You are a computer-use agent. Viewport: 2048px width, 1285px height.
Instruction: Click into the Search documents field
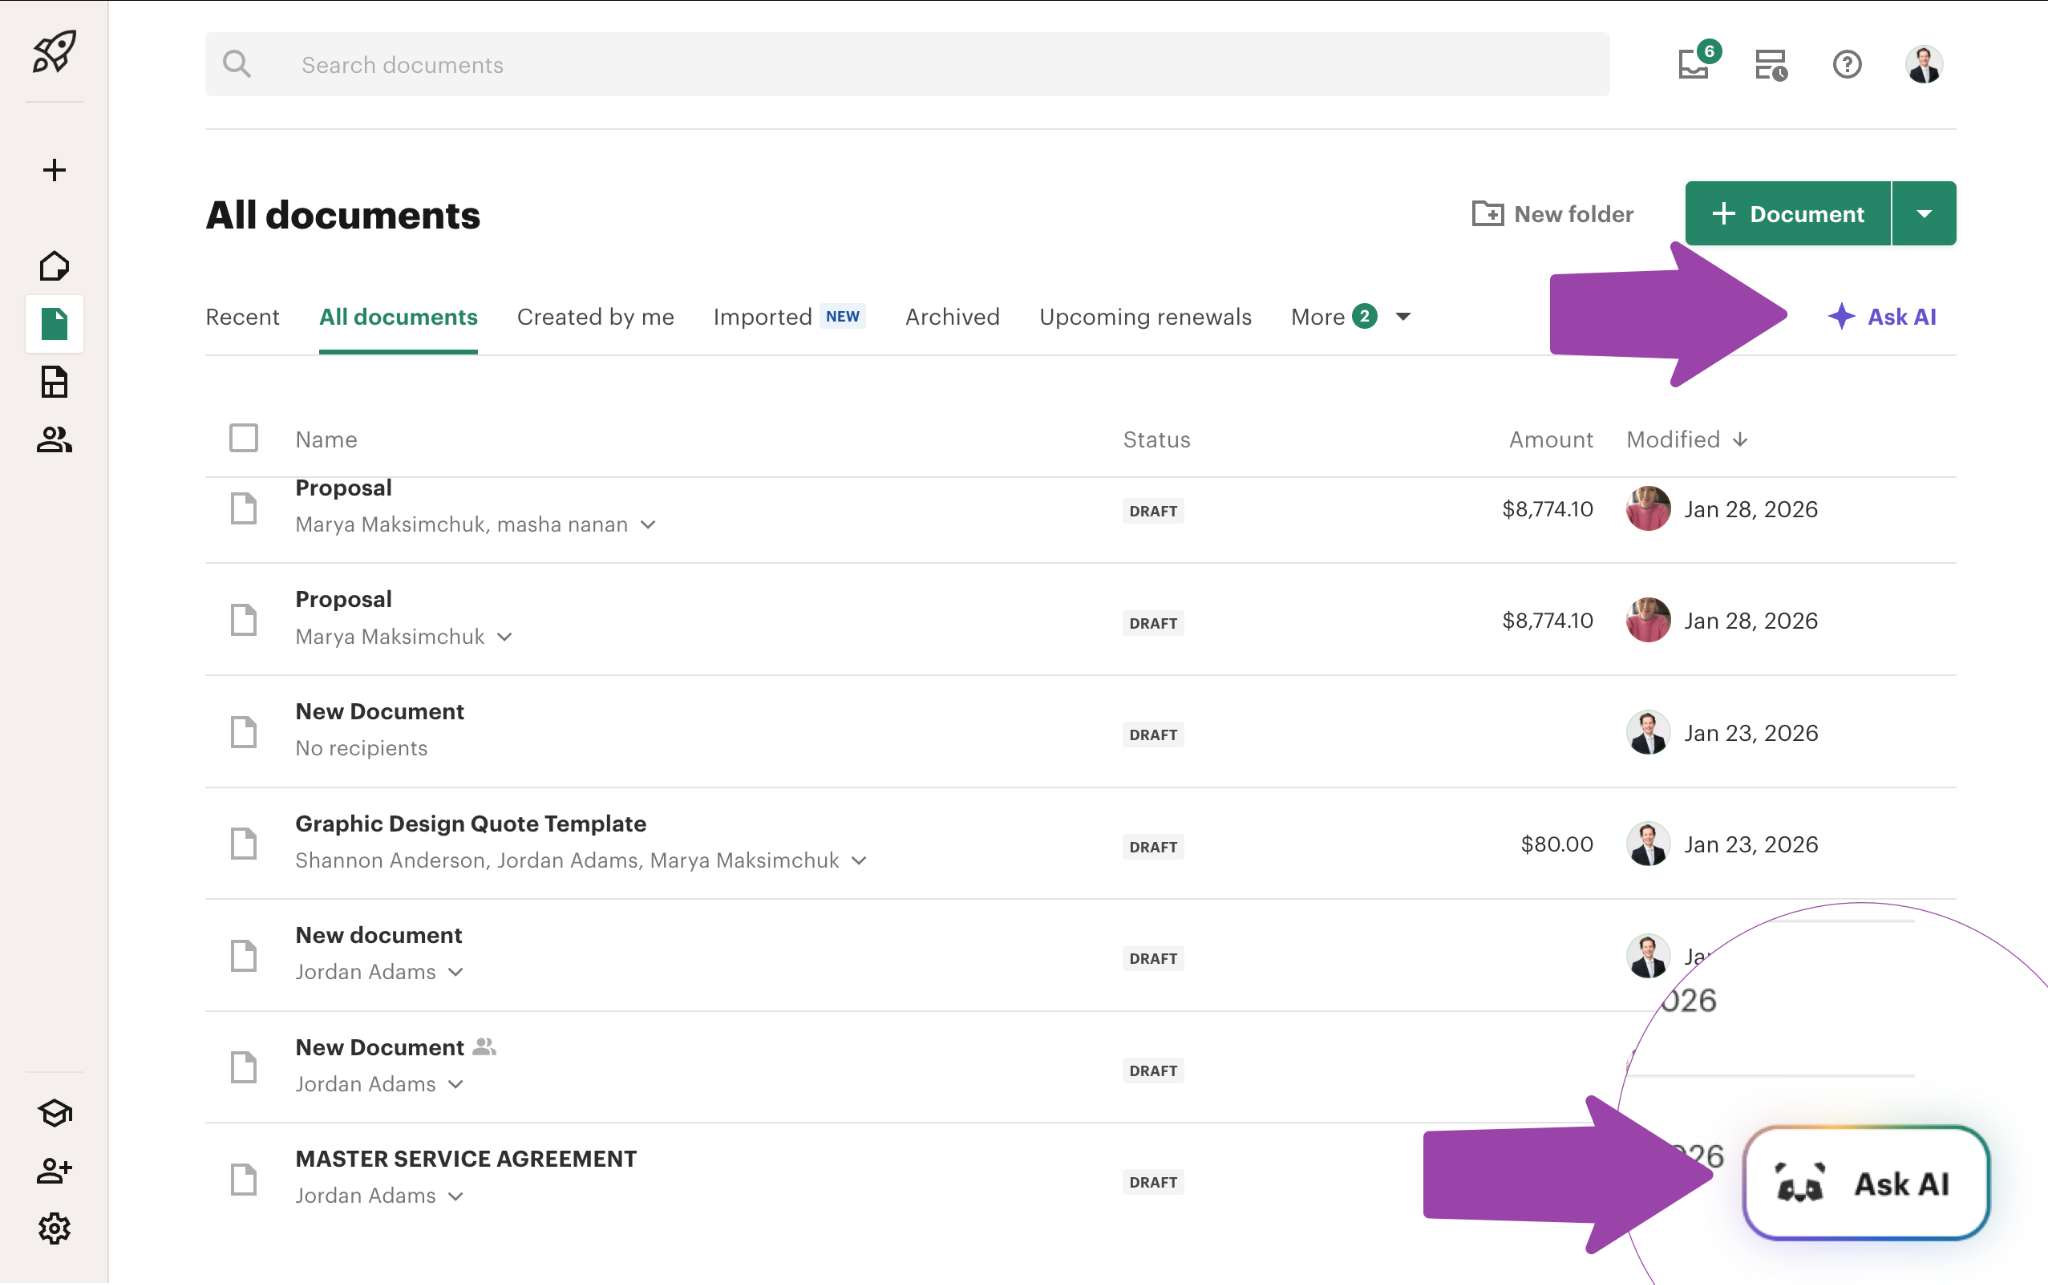907,64
